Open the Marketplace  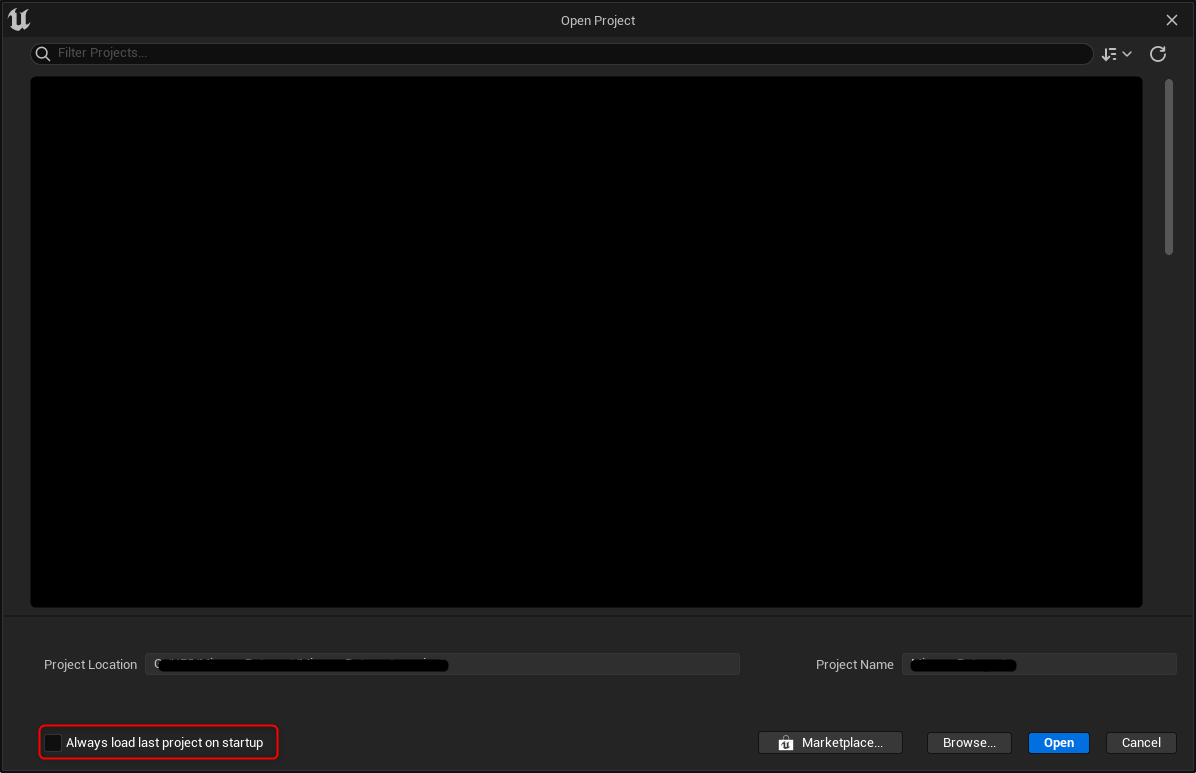830,742
